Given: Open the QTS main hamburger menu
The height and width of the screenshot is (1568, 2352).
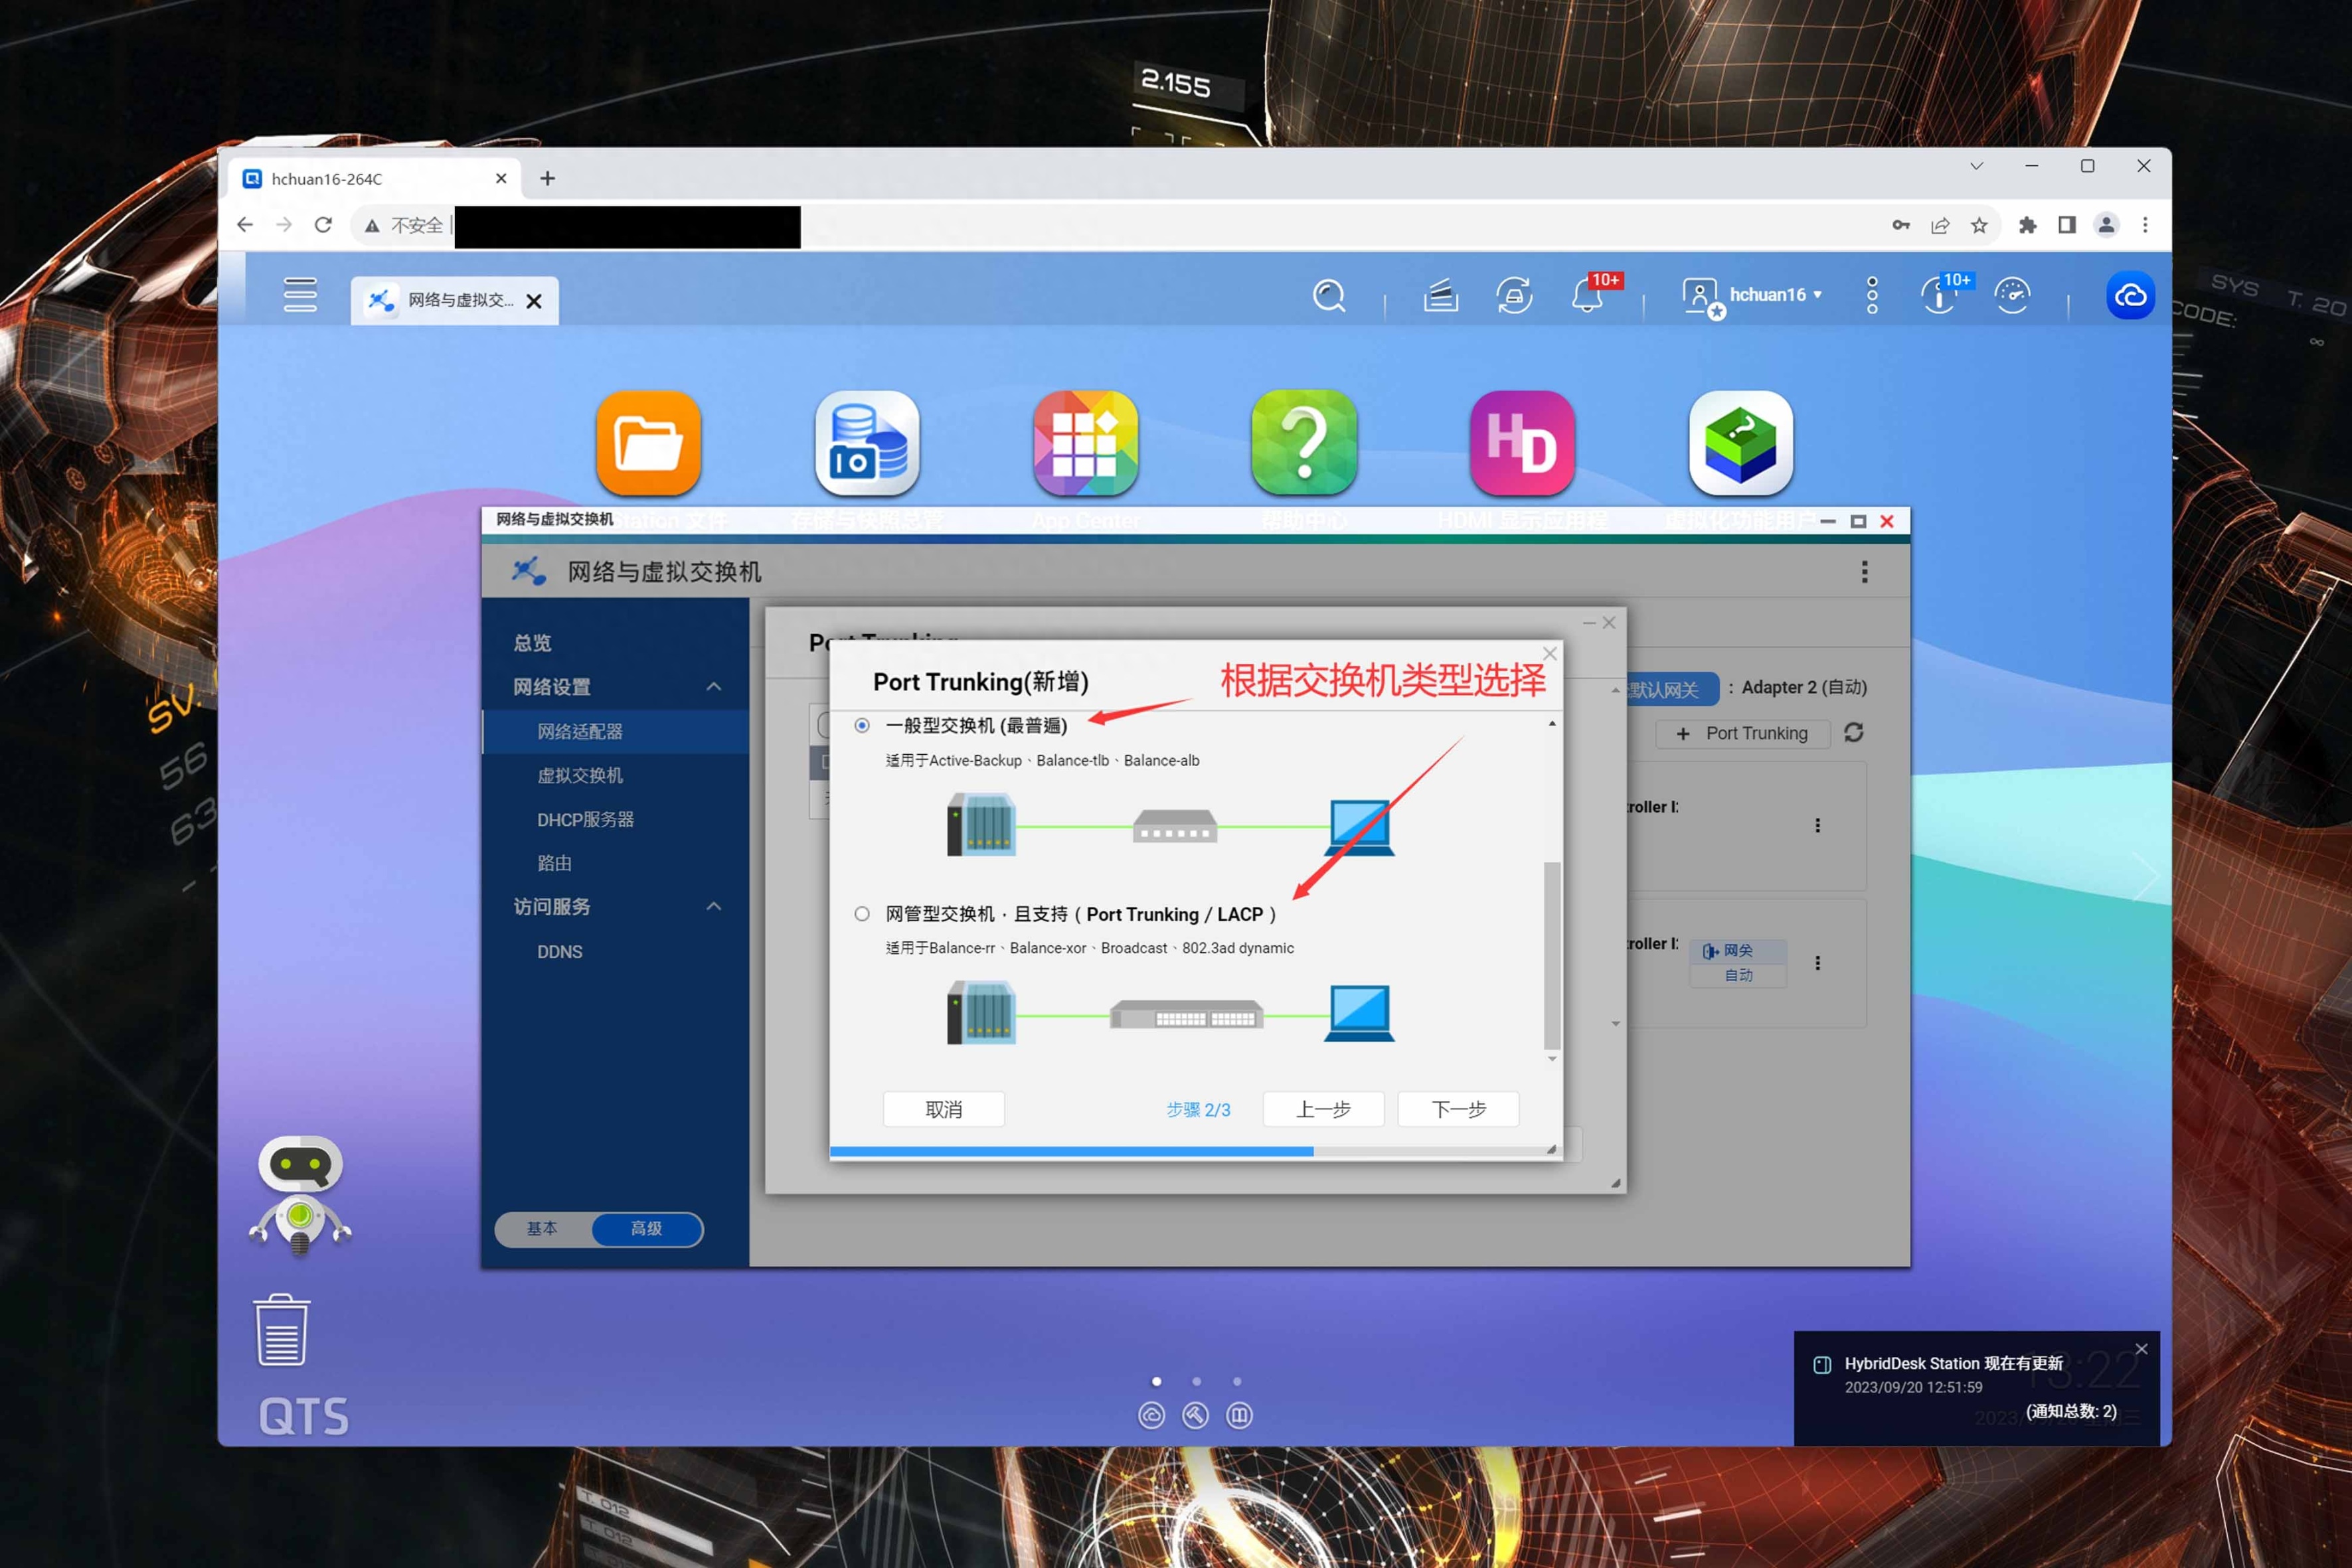Looking at the screenshot, I should click(x=300, y=295).
